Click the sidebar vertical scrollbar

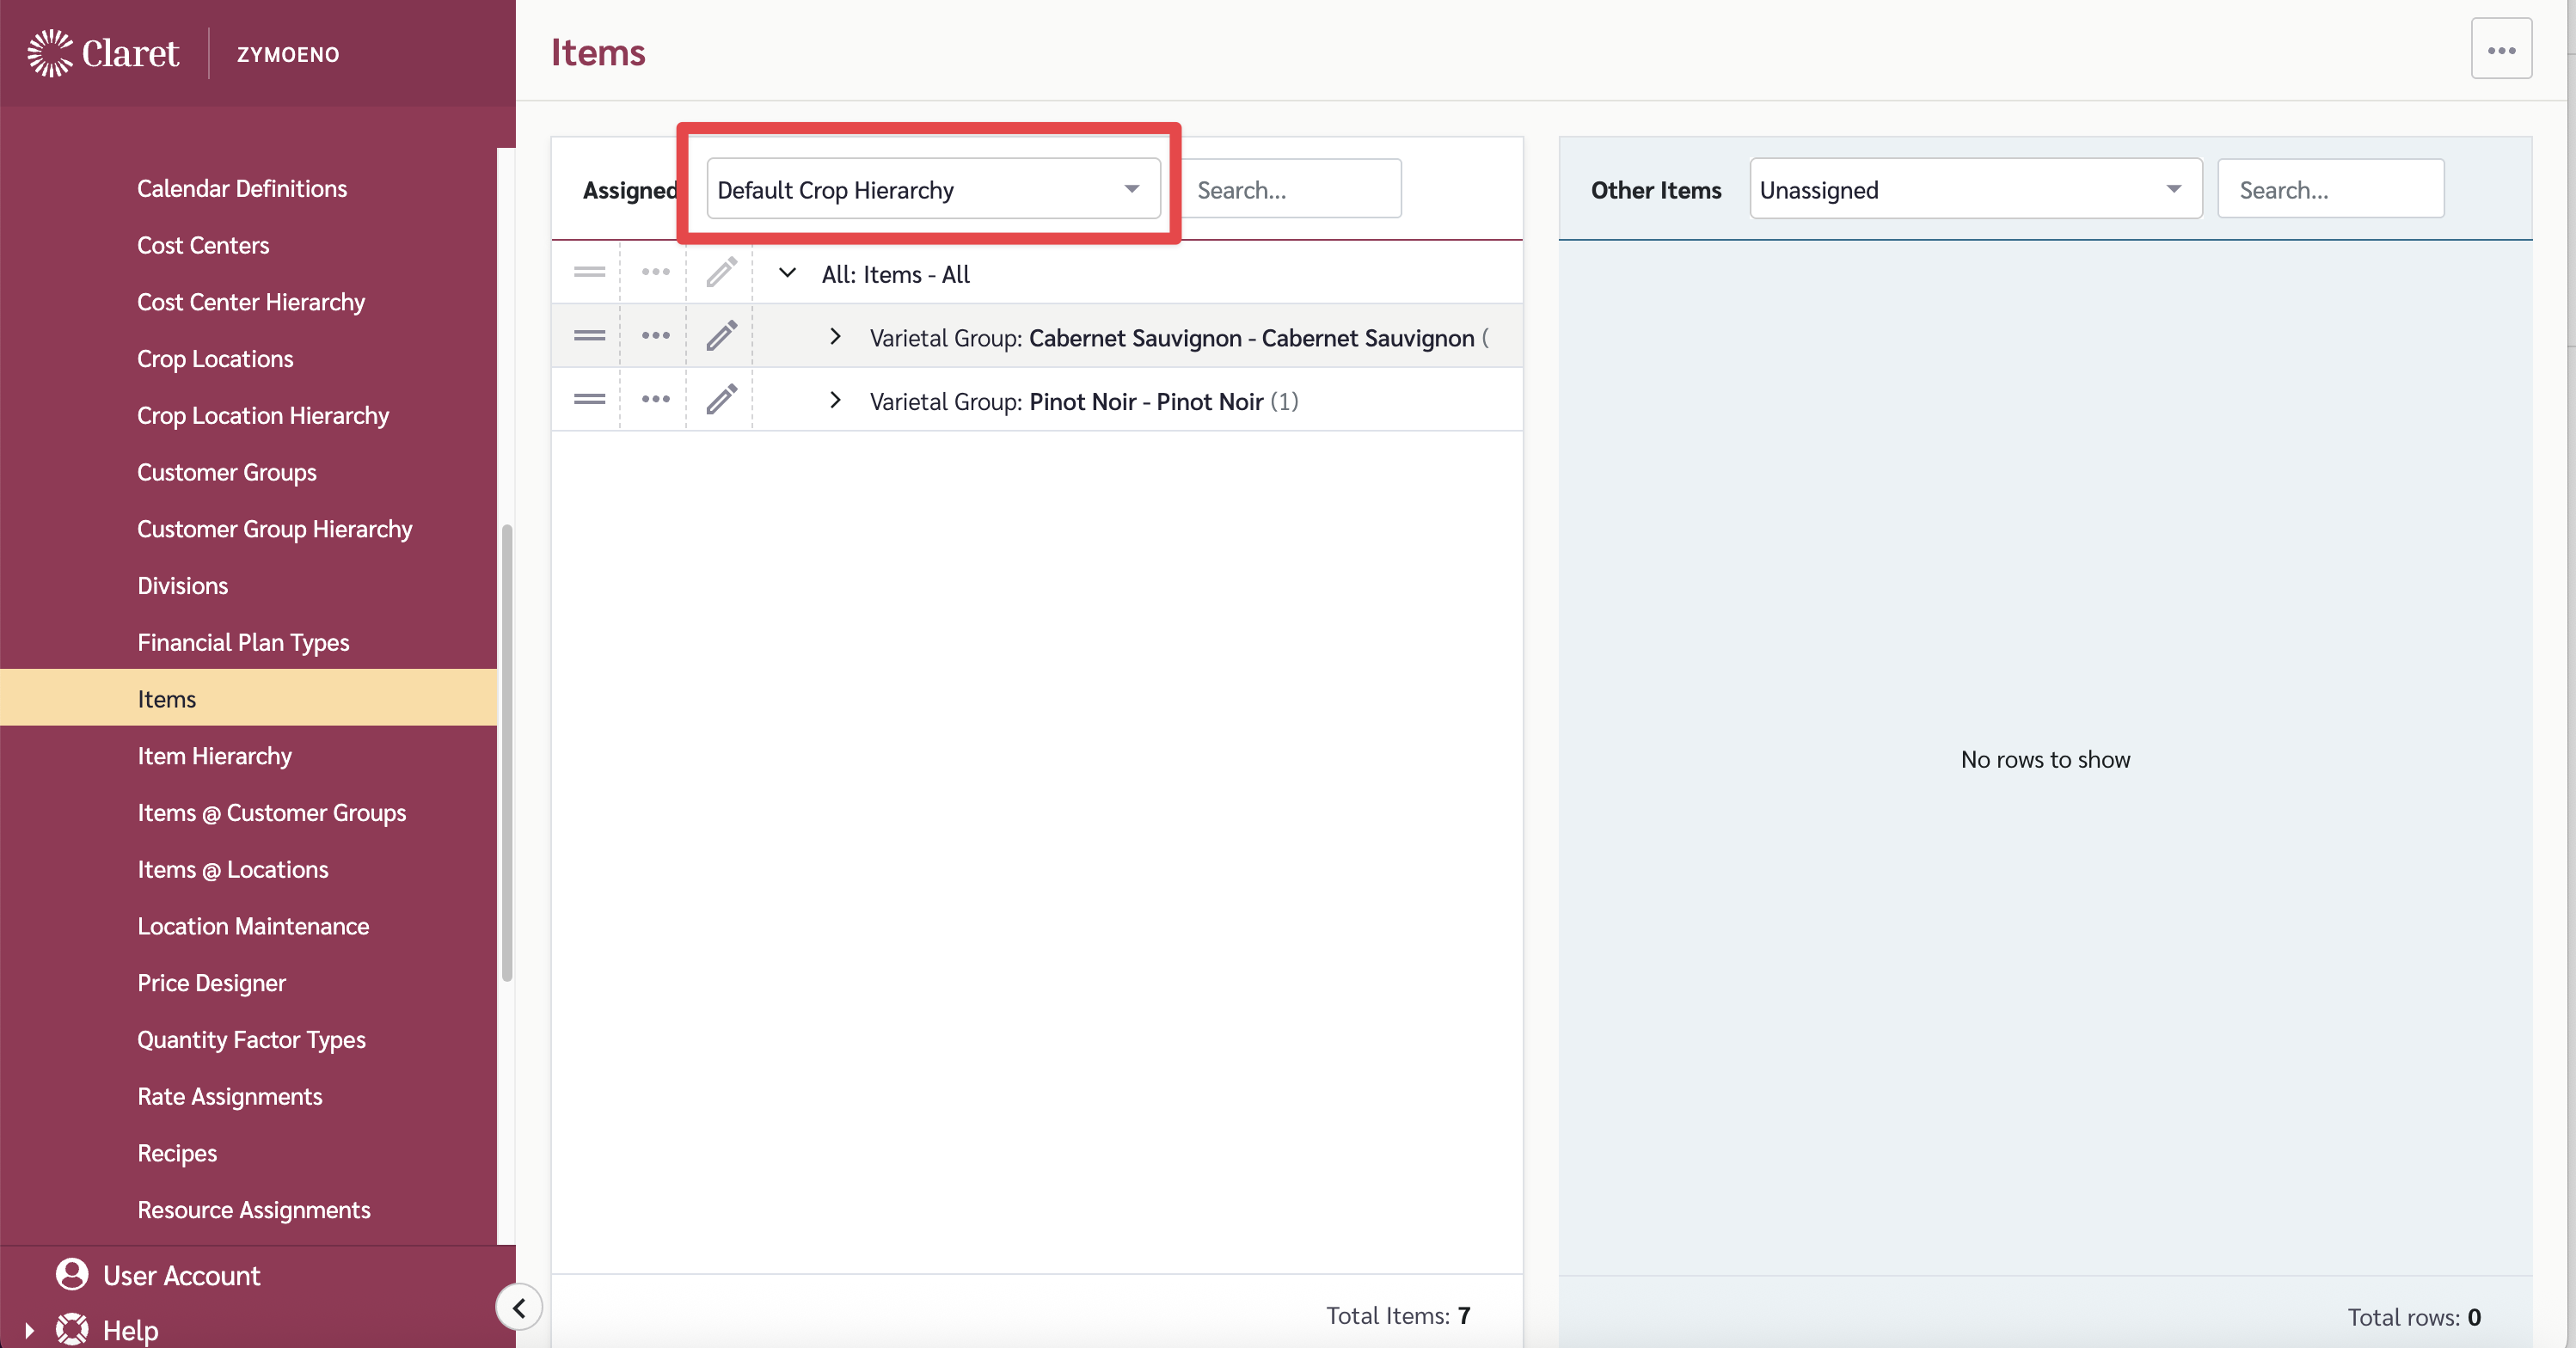(x=507, y=750)
